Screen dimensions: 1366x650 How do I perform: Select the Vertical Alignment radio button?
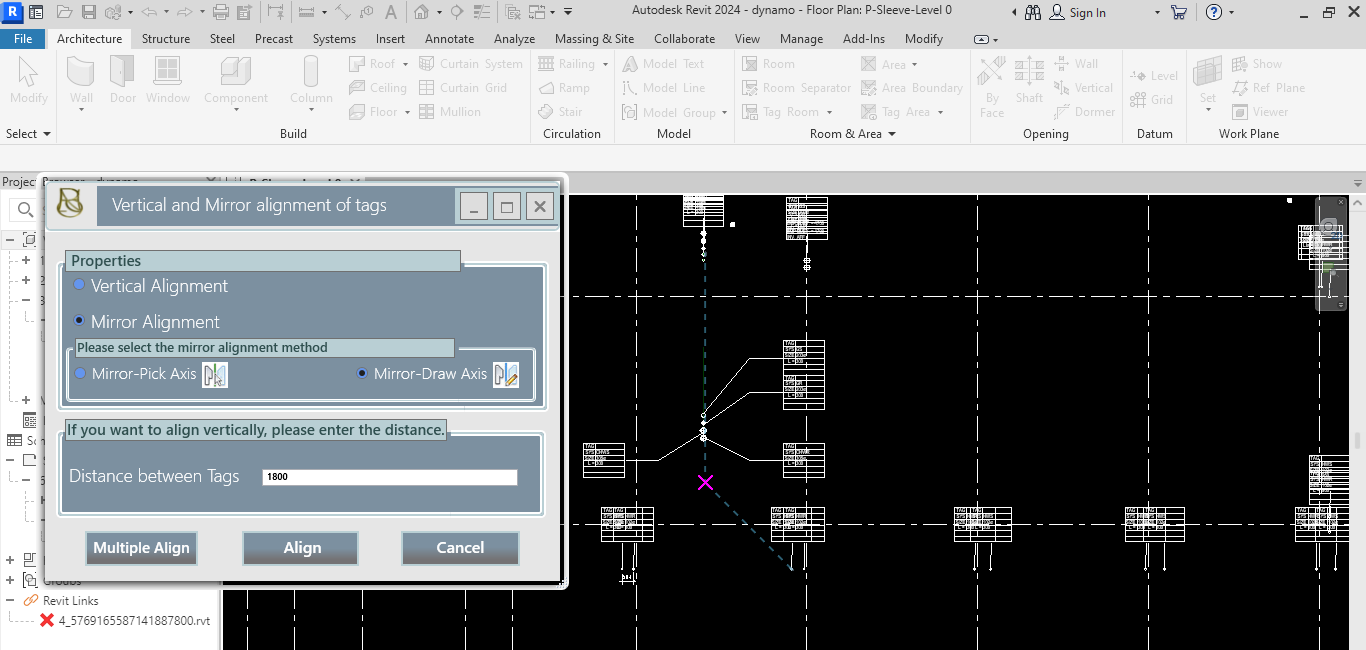[80, 285]
